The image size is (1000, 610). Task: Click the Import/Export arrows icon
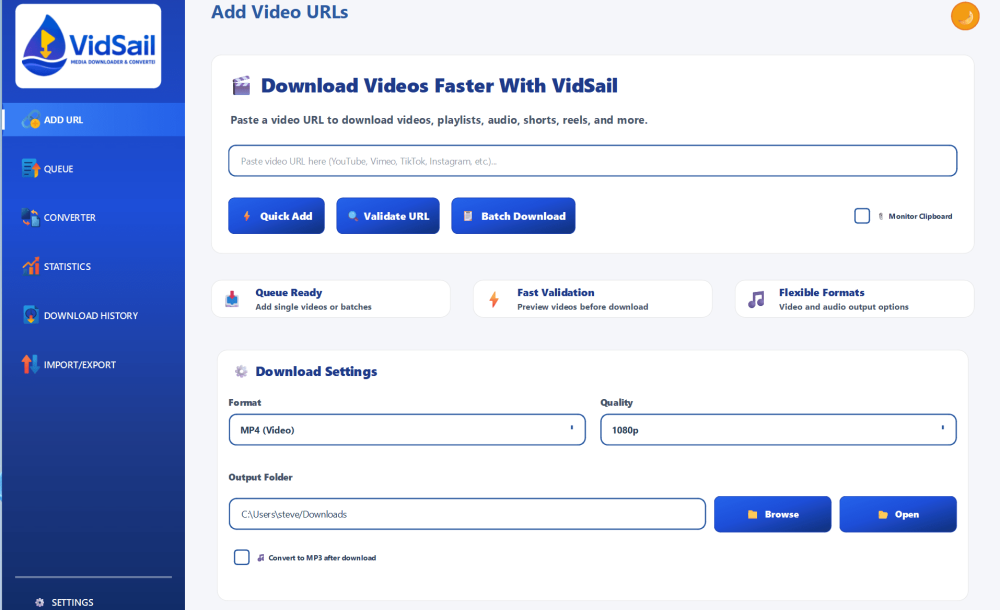(x=31, y=364)
